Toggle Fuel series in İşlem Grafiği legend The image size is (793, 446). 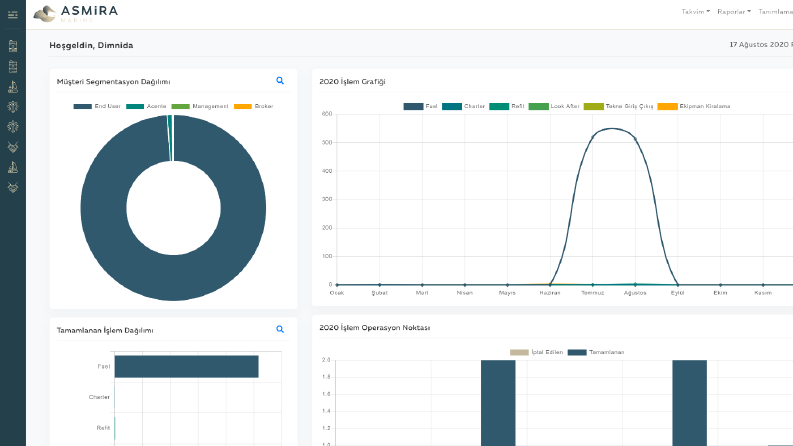(x=420, y=106)
